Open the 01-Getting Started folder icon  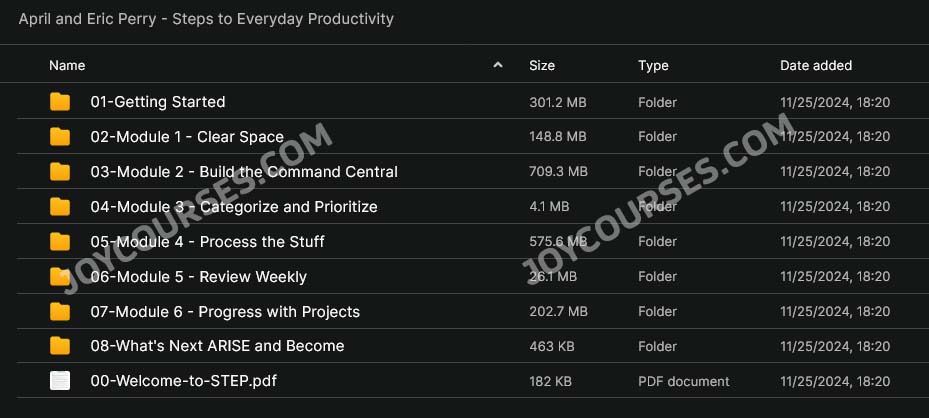[60, 102]
